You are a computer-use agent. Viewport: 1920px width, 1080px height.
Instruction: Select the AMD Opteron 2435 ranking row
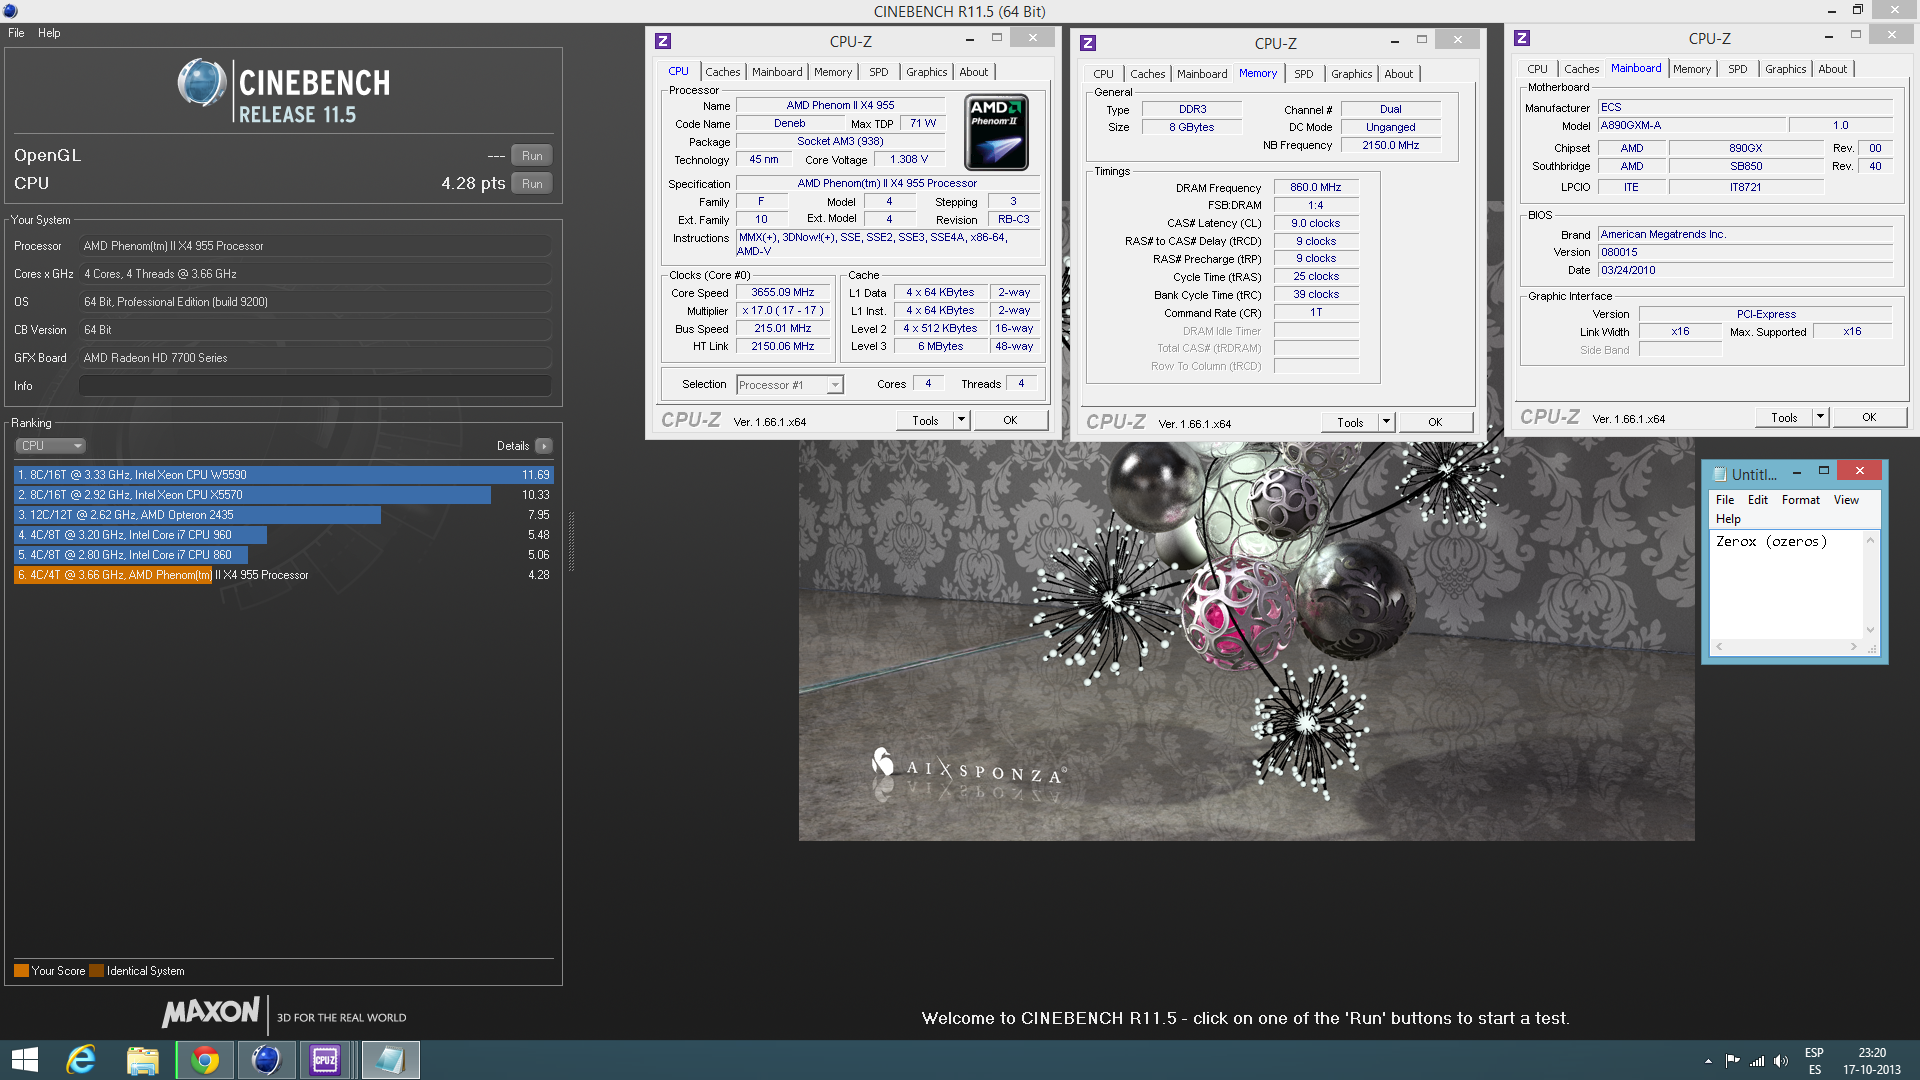pos(284,515)
